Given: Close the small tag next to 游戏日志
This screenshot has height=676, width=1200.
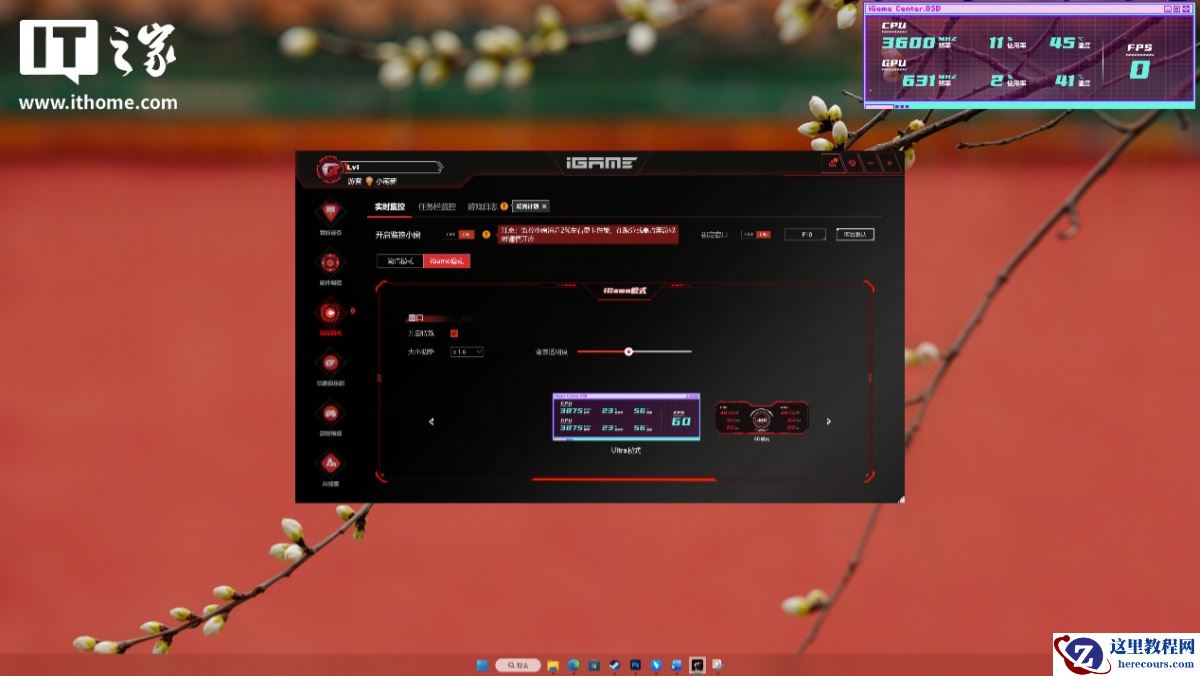Looking at the screenshot, I should point(544,206).
